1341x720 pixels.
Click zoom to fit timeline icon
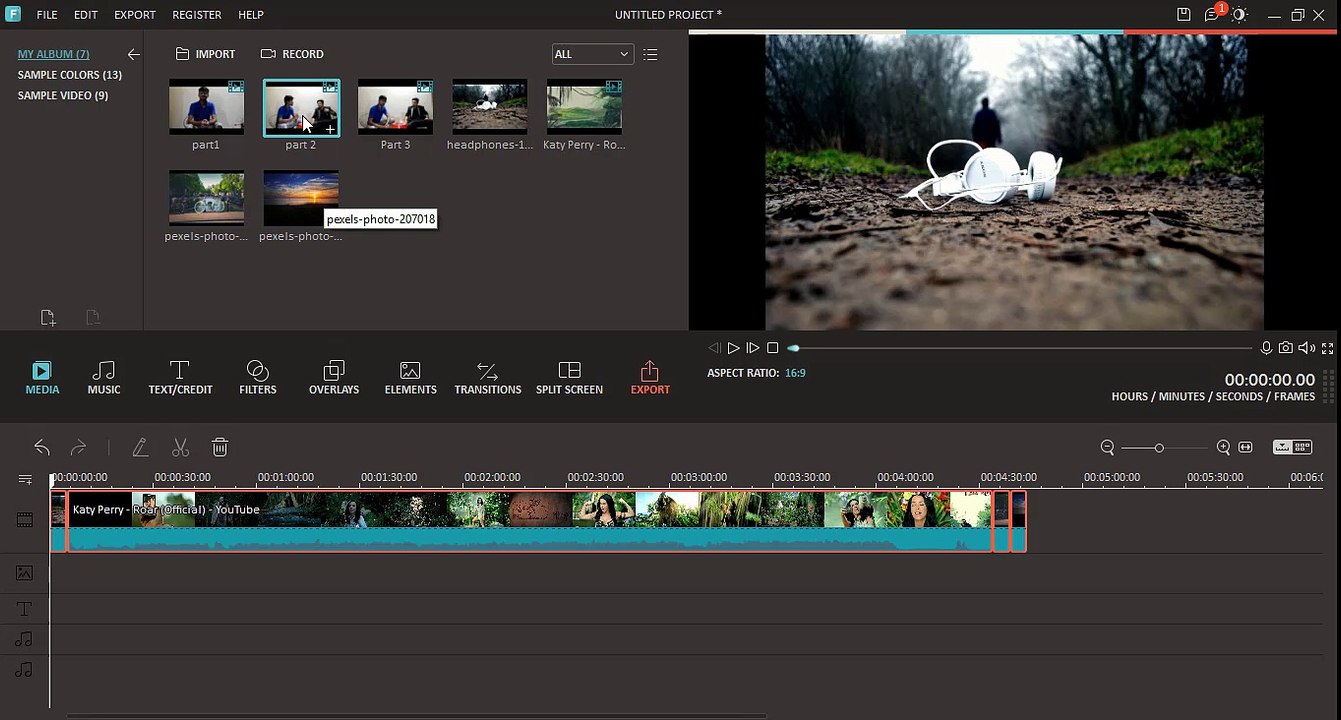(x=1246, y=447)
